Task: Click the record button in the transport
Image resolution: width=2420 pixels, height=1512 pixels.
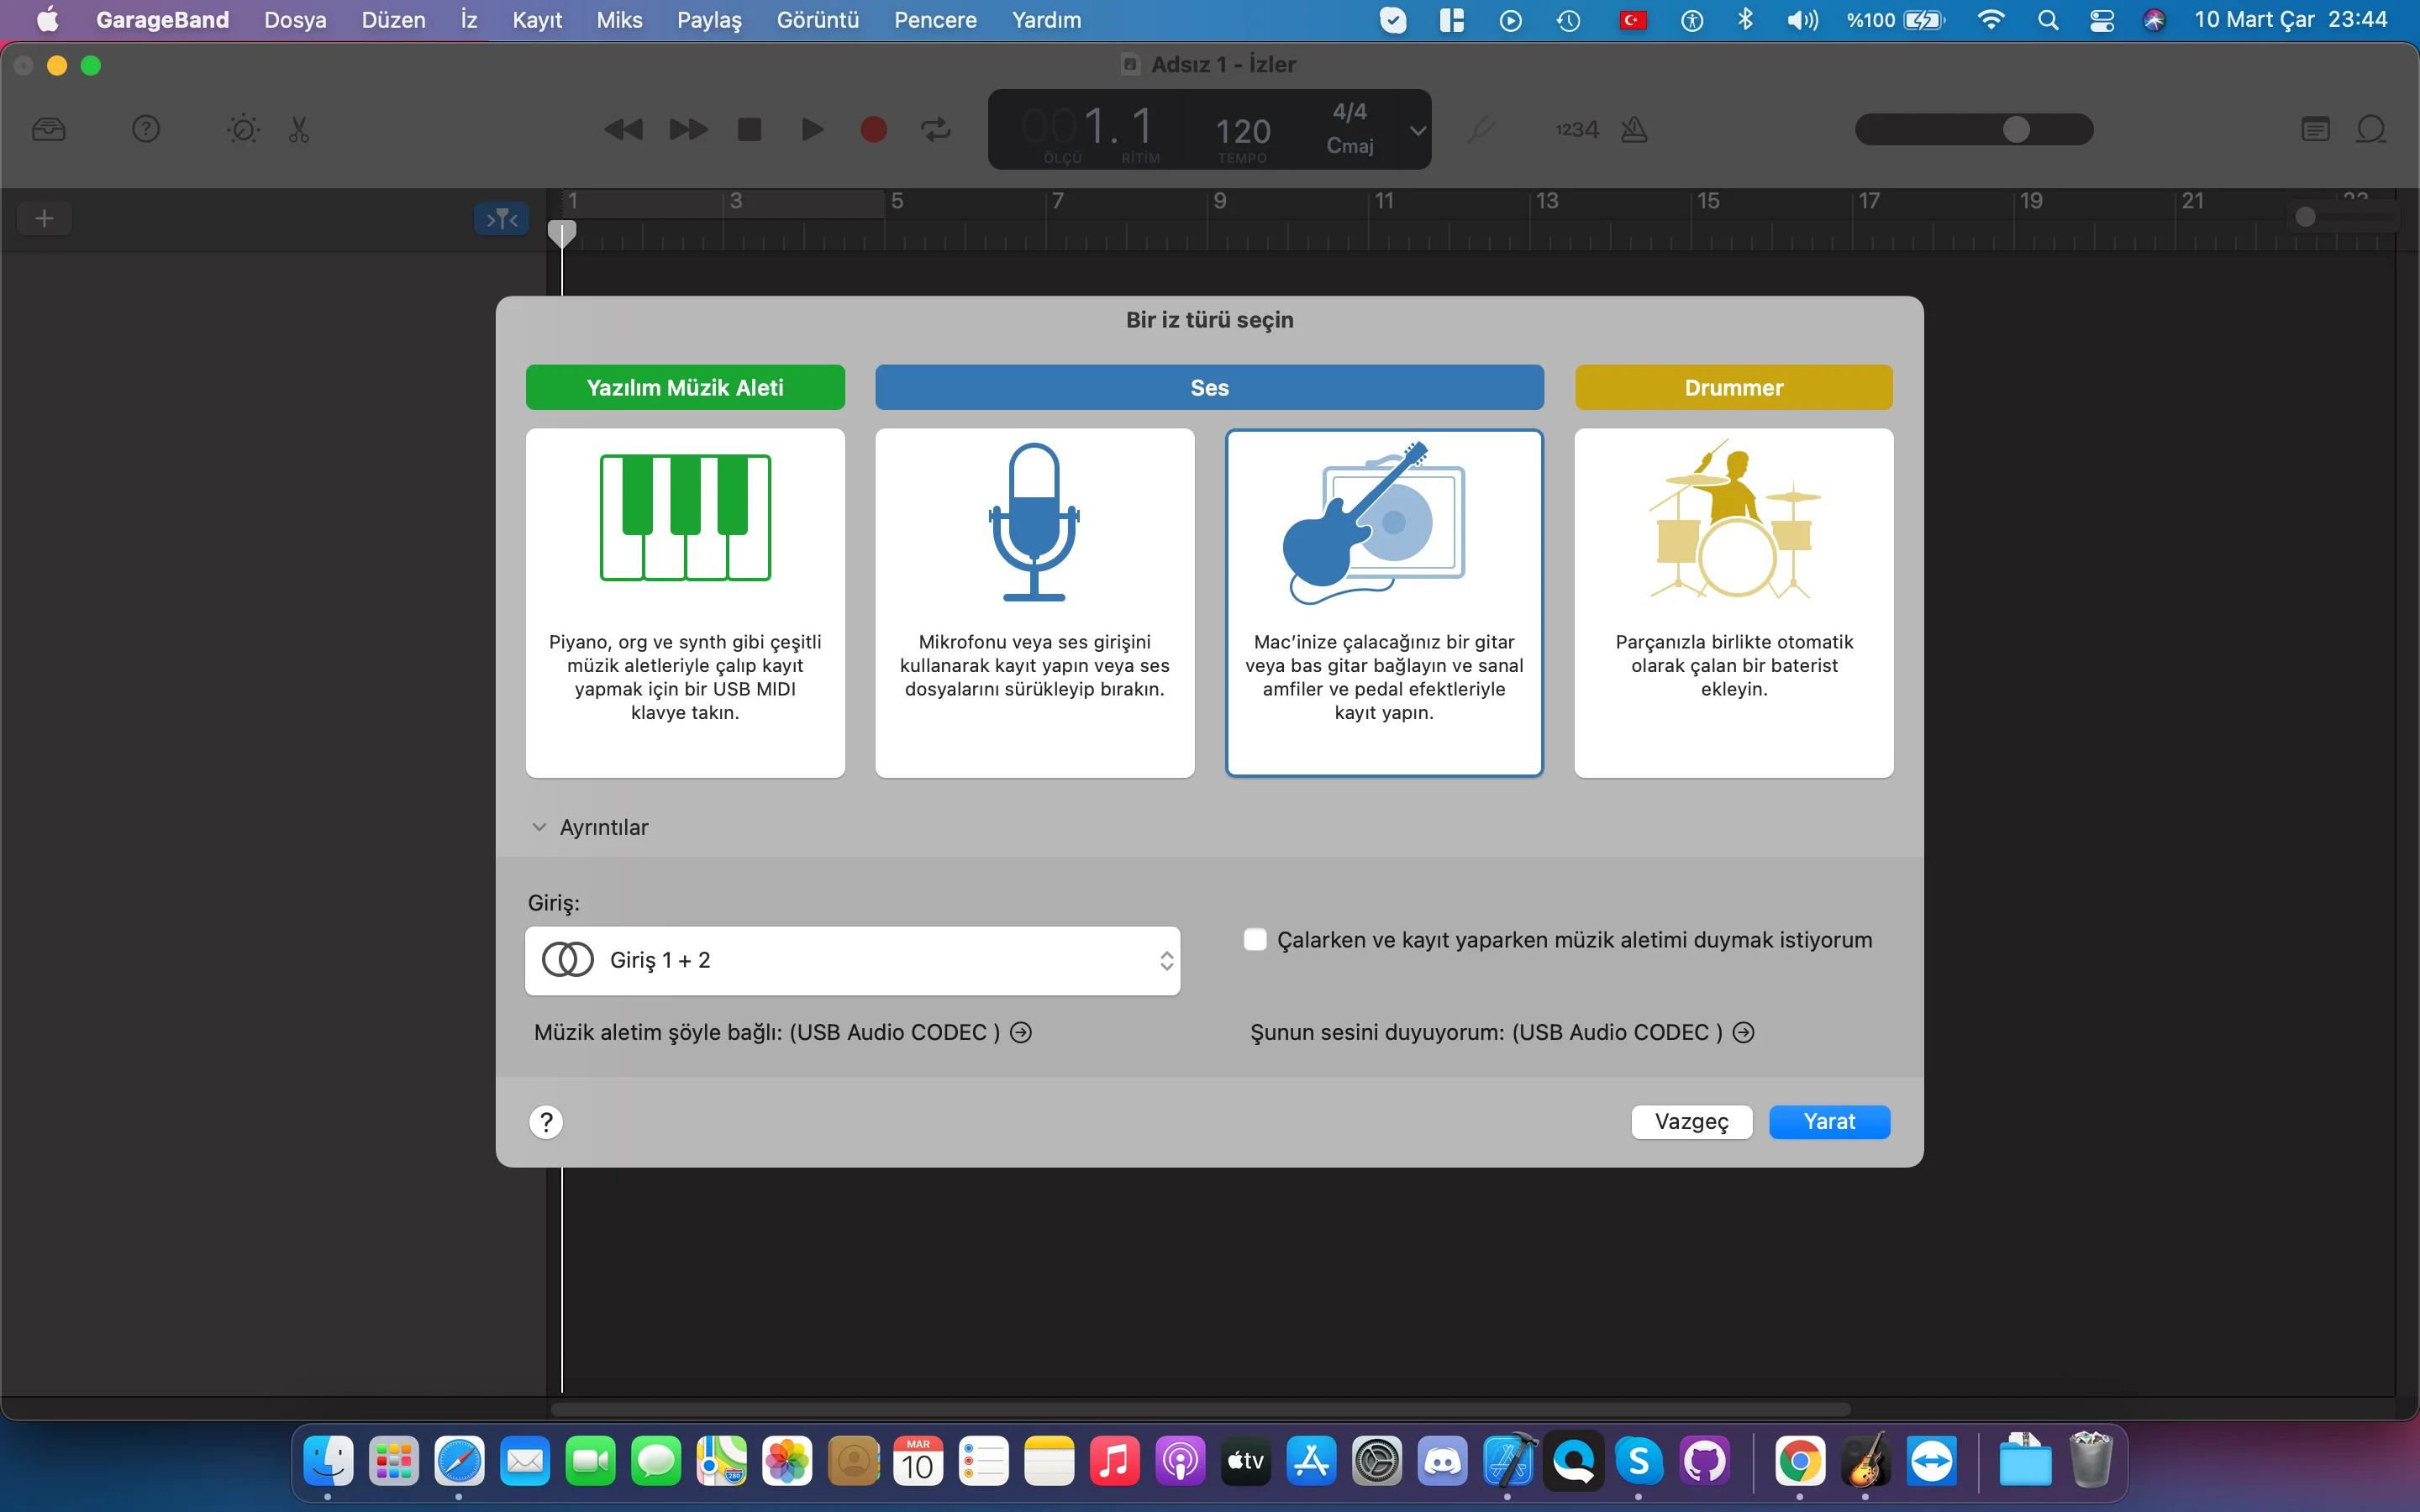Action: point(873,130)
